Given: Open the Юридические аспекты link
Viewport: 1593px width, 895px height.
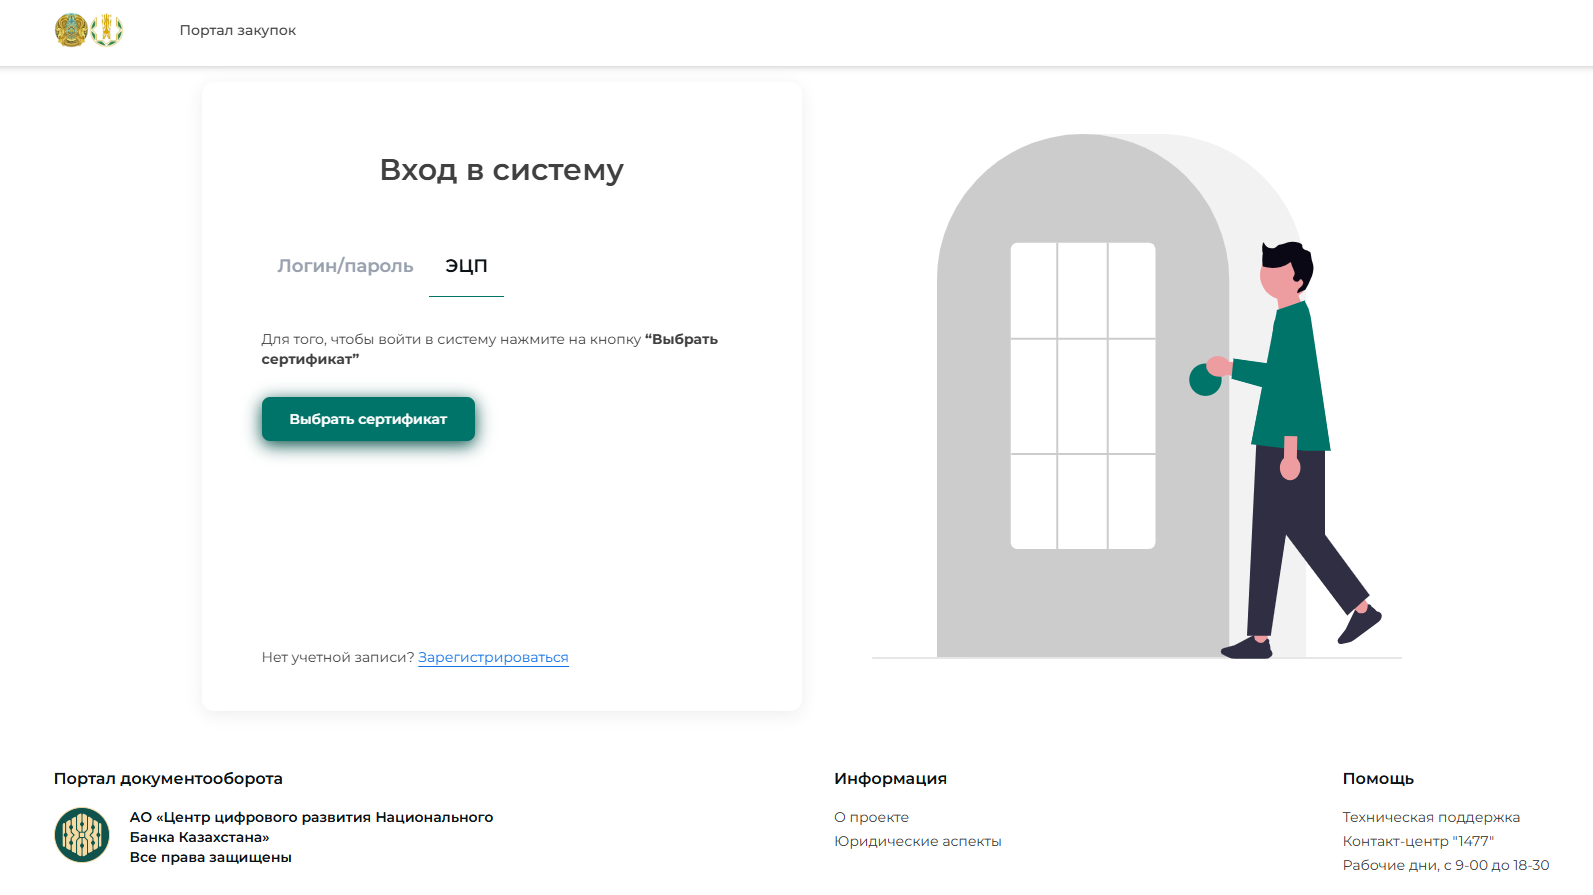Looking at the screenshot, I should (917, 841).
